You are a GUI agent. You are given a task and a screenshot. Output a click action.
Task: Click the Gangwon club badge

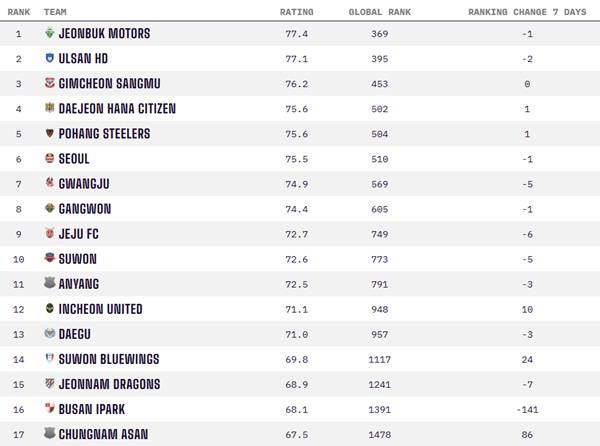pos(50,208)
